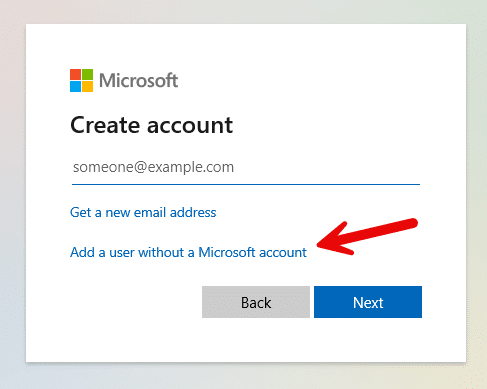The image size is (487, 389).
Task: Open the 'Get a new email address' link
Action: tap(143, 213)
